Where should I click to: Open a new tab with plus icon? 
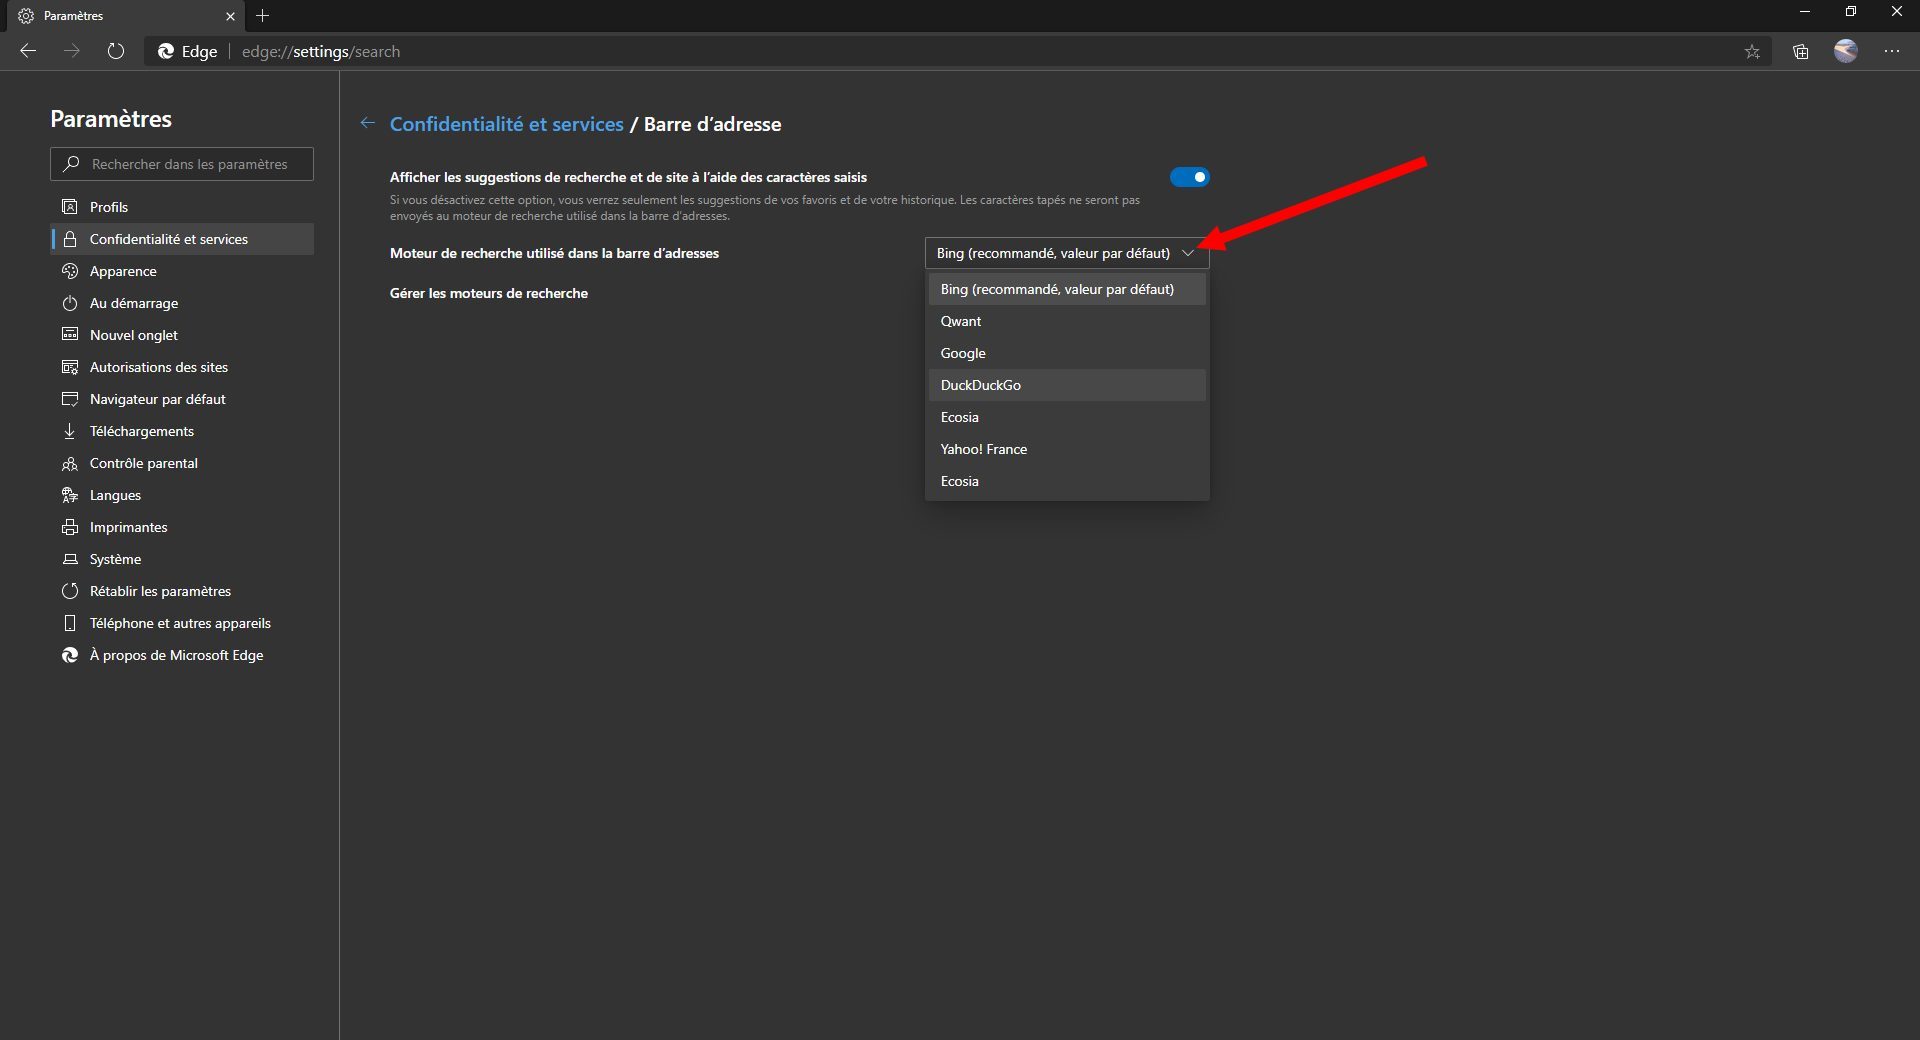pos(263,16)
